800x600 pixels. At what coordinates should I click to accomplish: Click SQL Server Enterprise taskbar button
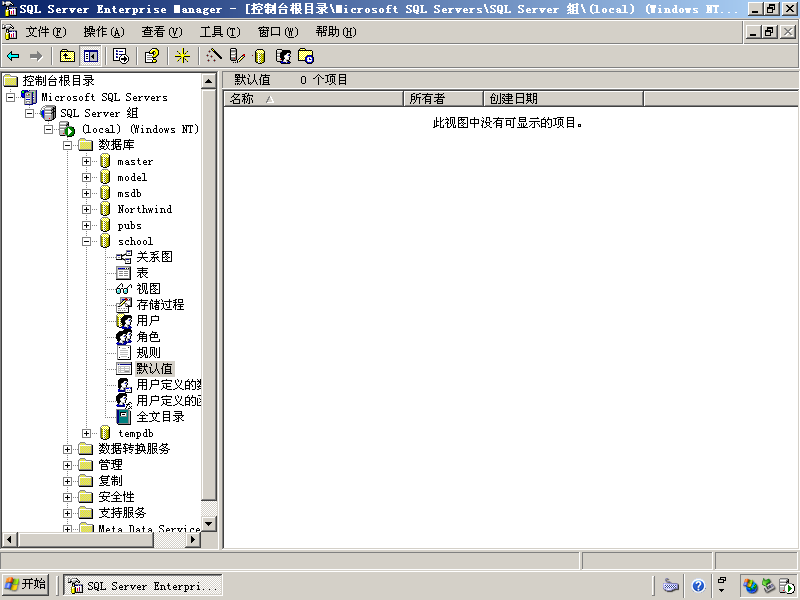[x=143, y=586]
